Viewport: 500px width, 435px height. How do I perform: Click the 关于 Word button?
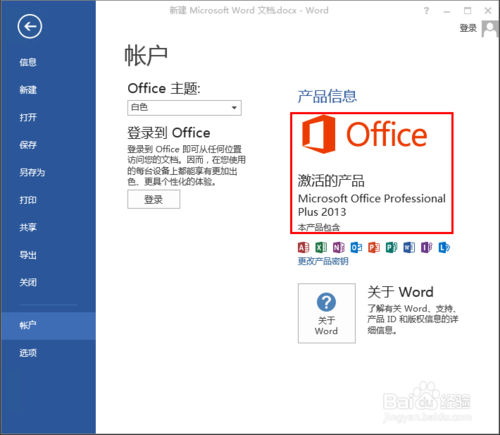point(327,313)
